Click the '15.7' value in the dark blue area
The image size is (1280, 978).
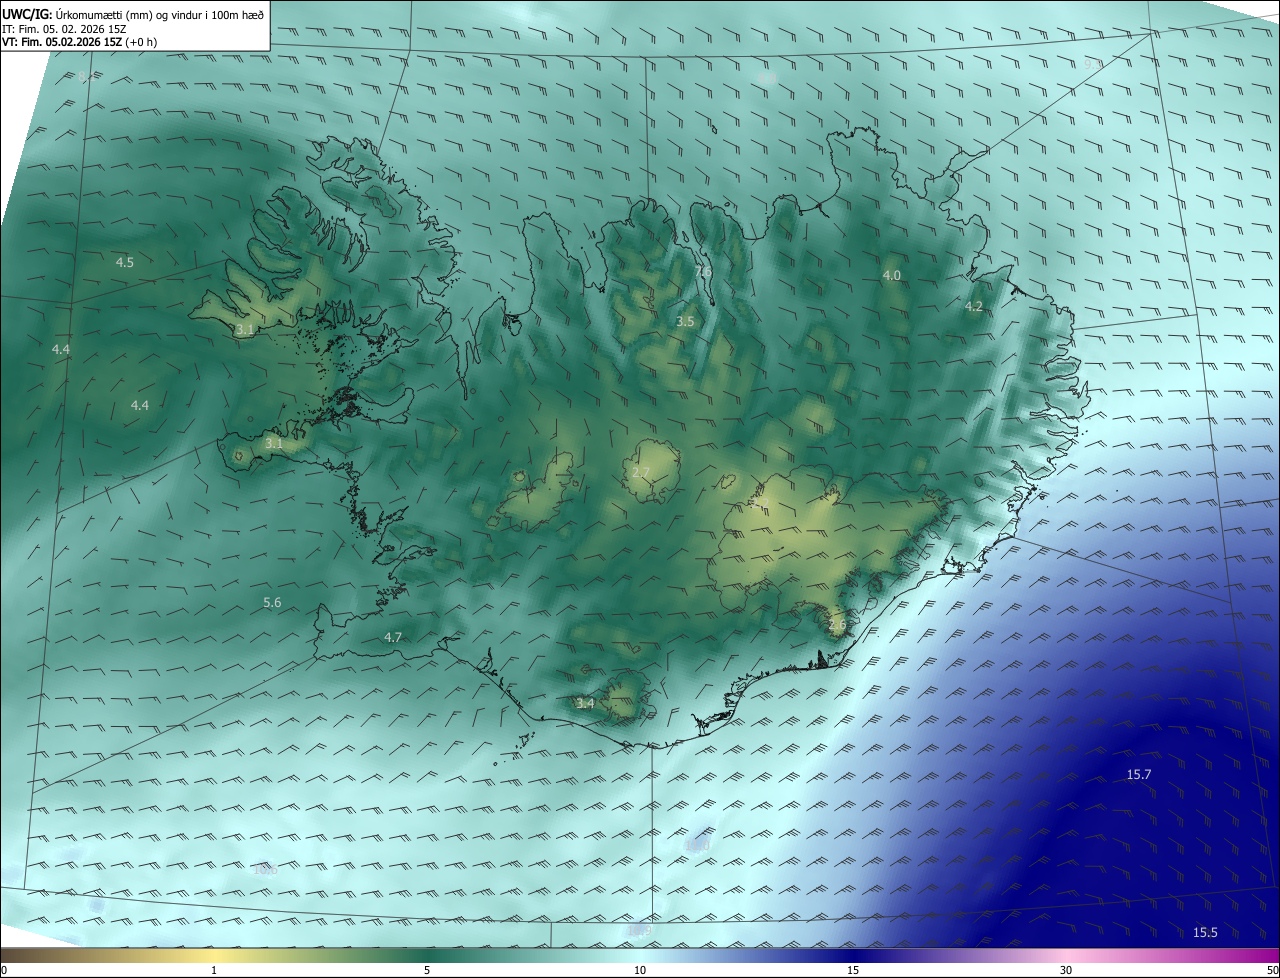1139,775
